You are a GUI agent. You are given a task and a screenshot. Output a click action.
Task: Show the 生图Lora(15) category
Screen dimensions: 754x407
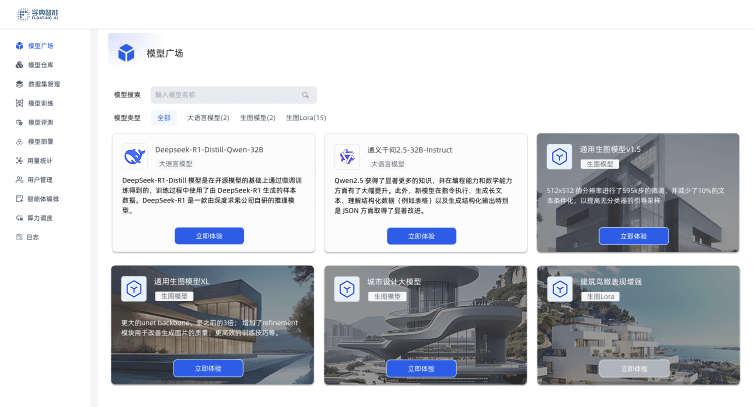[x=306, y=118]
